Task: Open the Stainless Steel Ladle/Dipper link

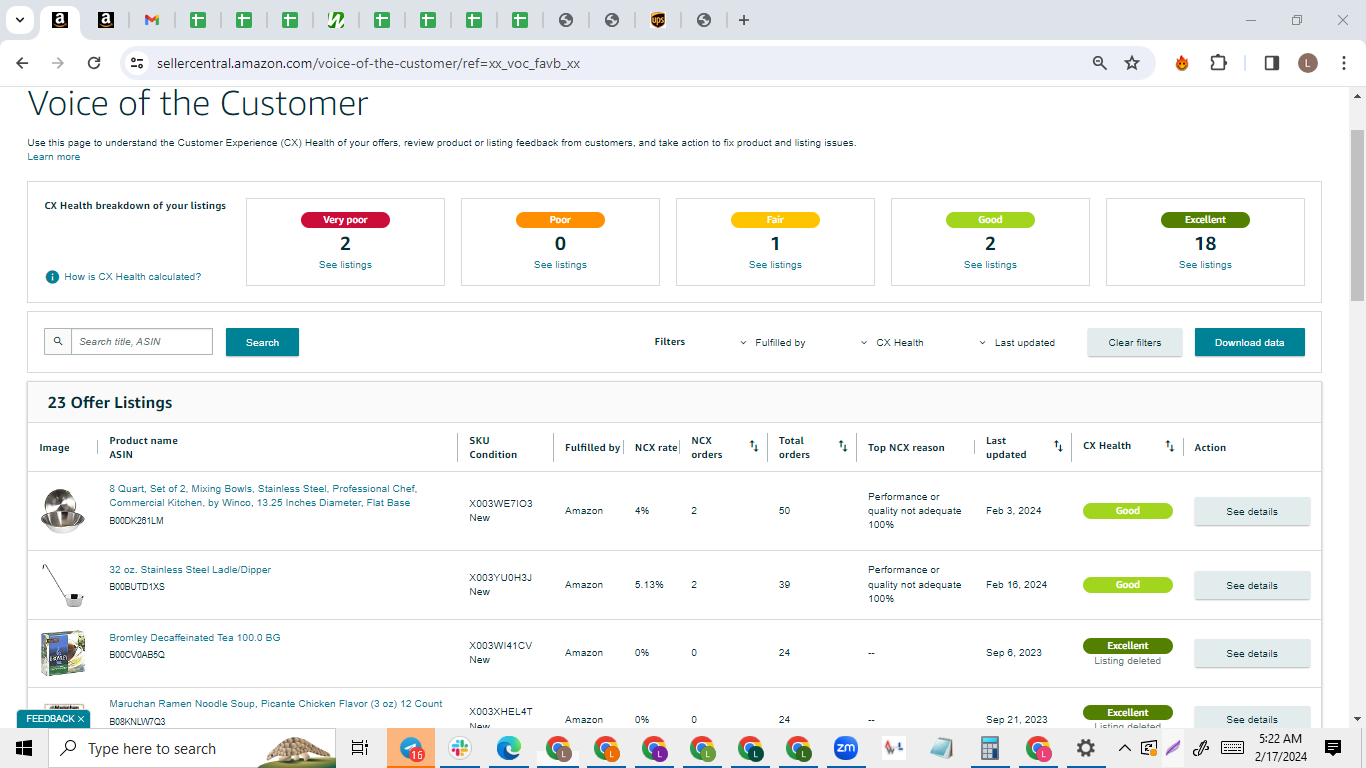Action: tap(190, 570)
